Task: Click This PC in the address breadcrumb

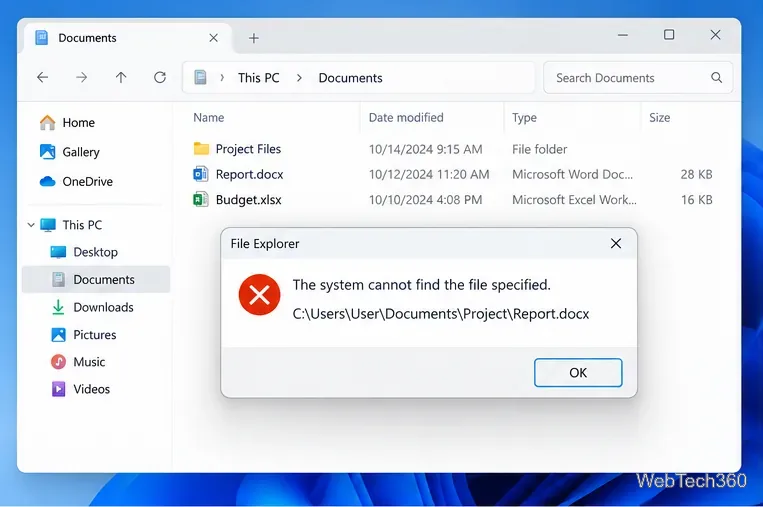Action: tap(258, 78)
